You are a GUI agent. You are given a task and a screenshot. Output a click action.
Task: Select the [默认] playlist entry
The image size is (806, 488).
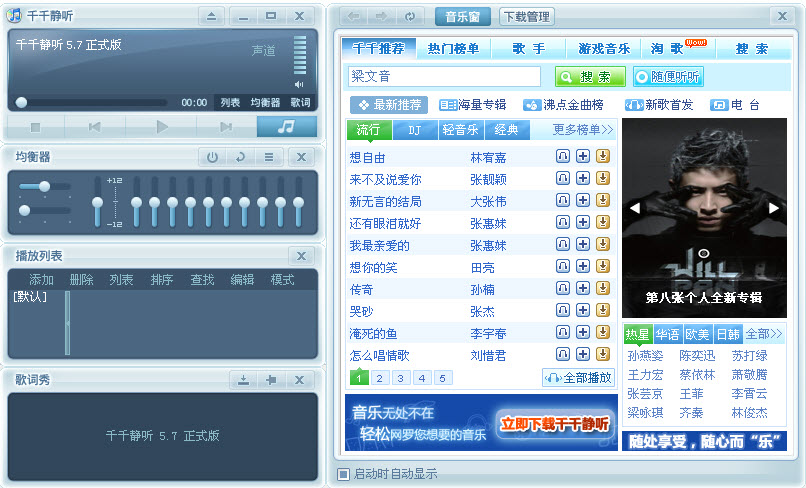[x=30, y=297]
